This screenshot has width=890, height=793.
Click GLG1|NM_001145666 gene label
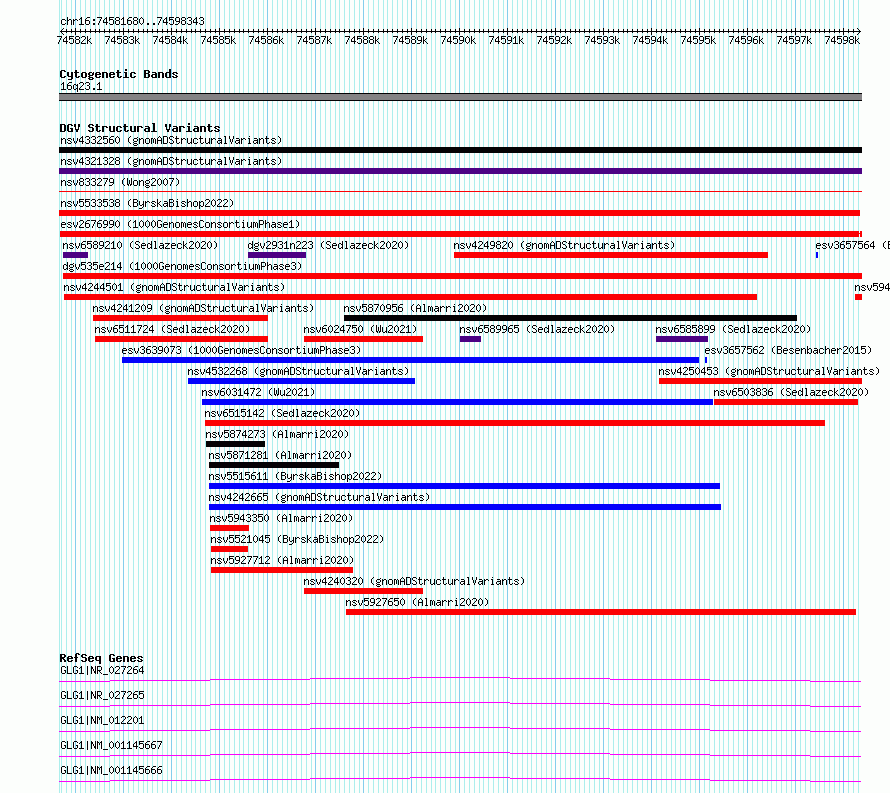tap(111, 770)
